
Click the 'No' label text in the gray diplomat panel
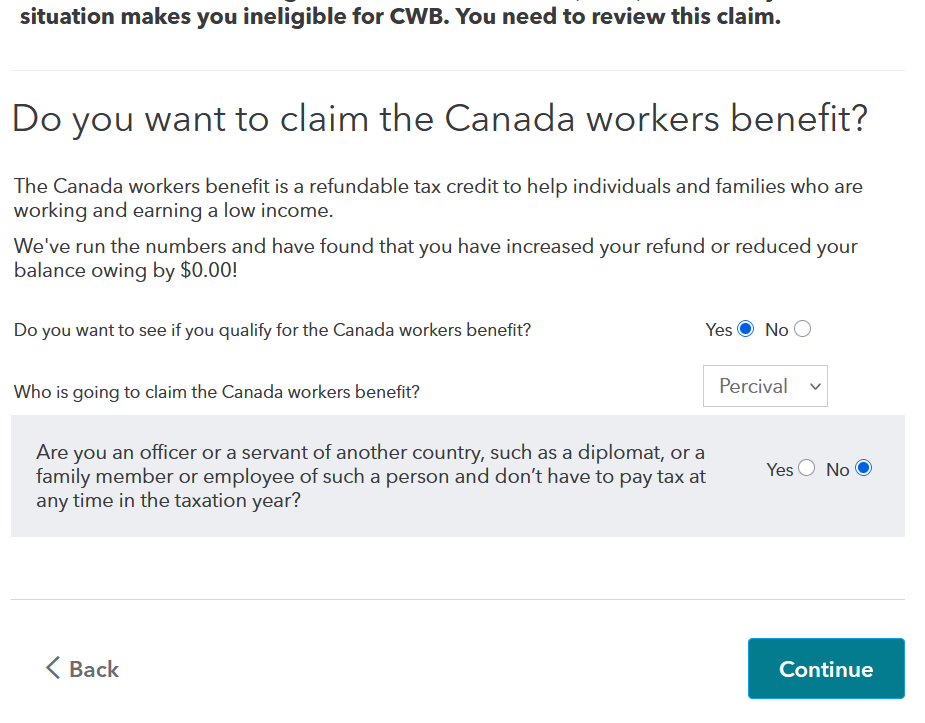(837, 469)
